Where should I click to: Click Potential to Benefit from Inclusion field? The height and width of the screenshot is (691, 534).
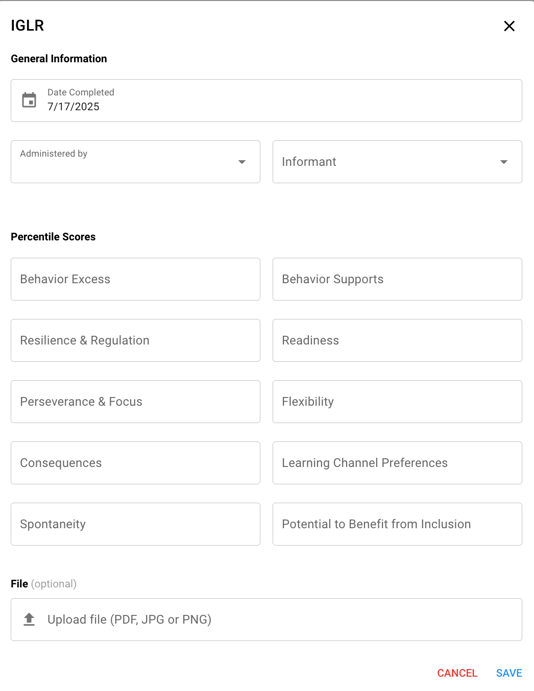click(397, 524)
